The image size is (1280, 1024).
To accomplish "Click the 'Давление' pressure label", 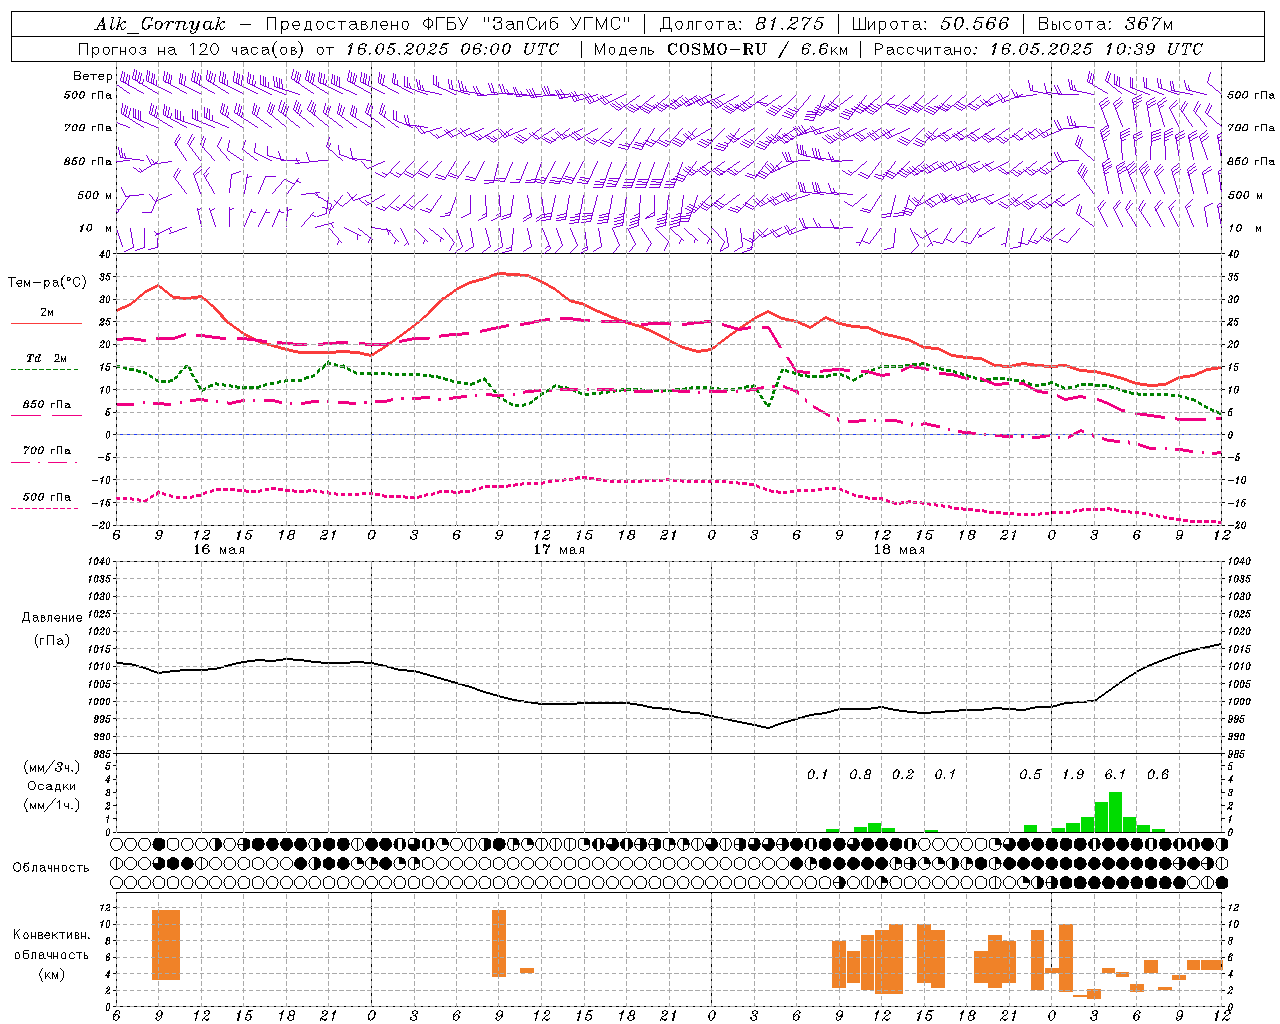I will [x=52, y=617].
